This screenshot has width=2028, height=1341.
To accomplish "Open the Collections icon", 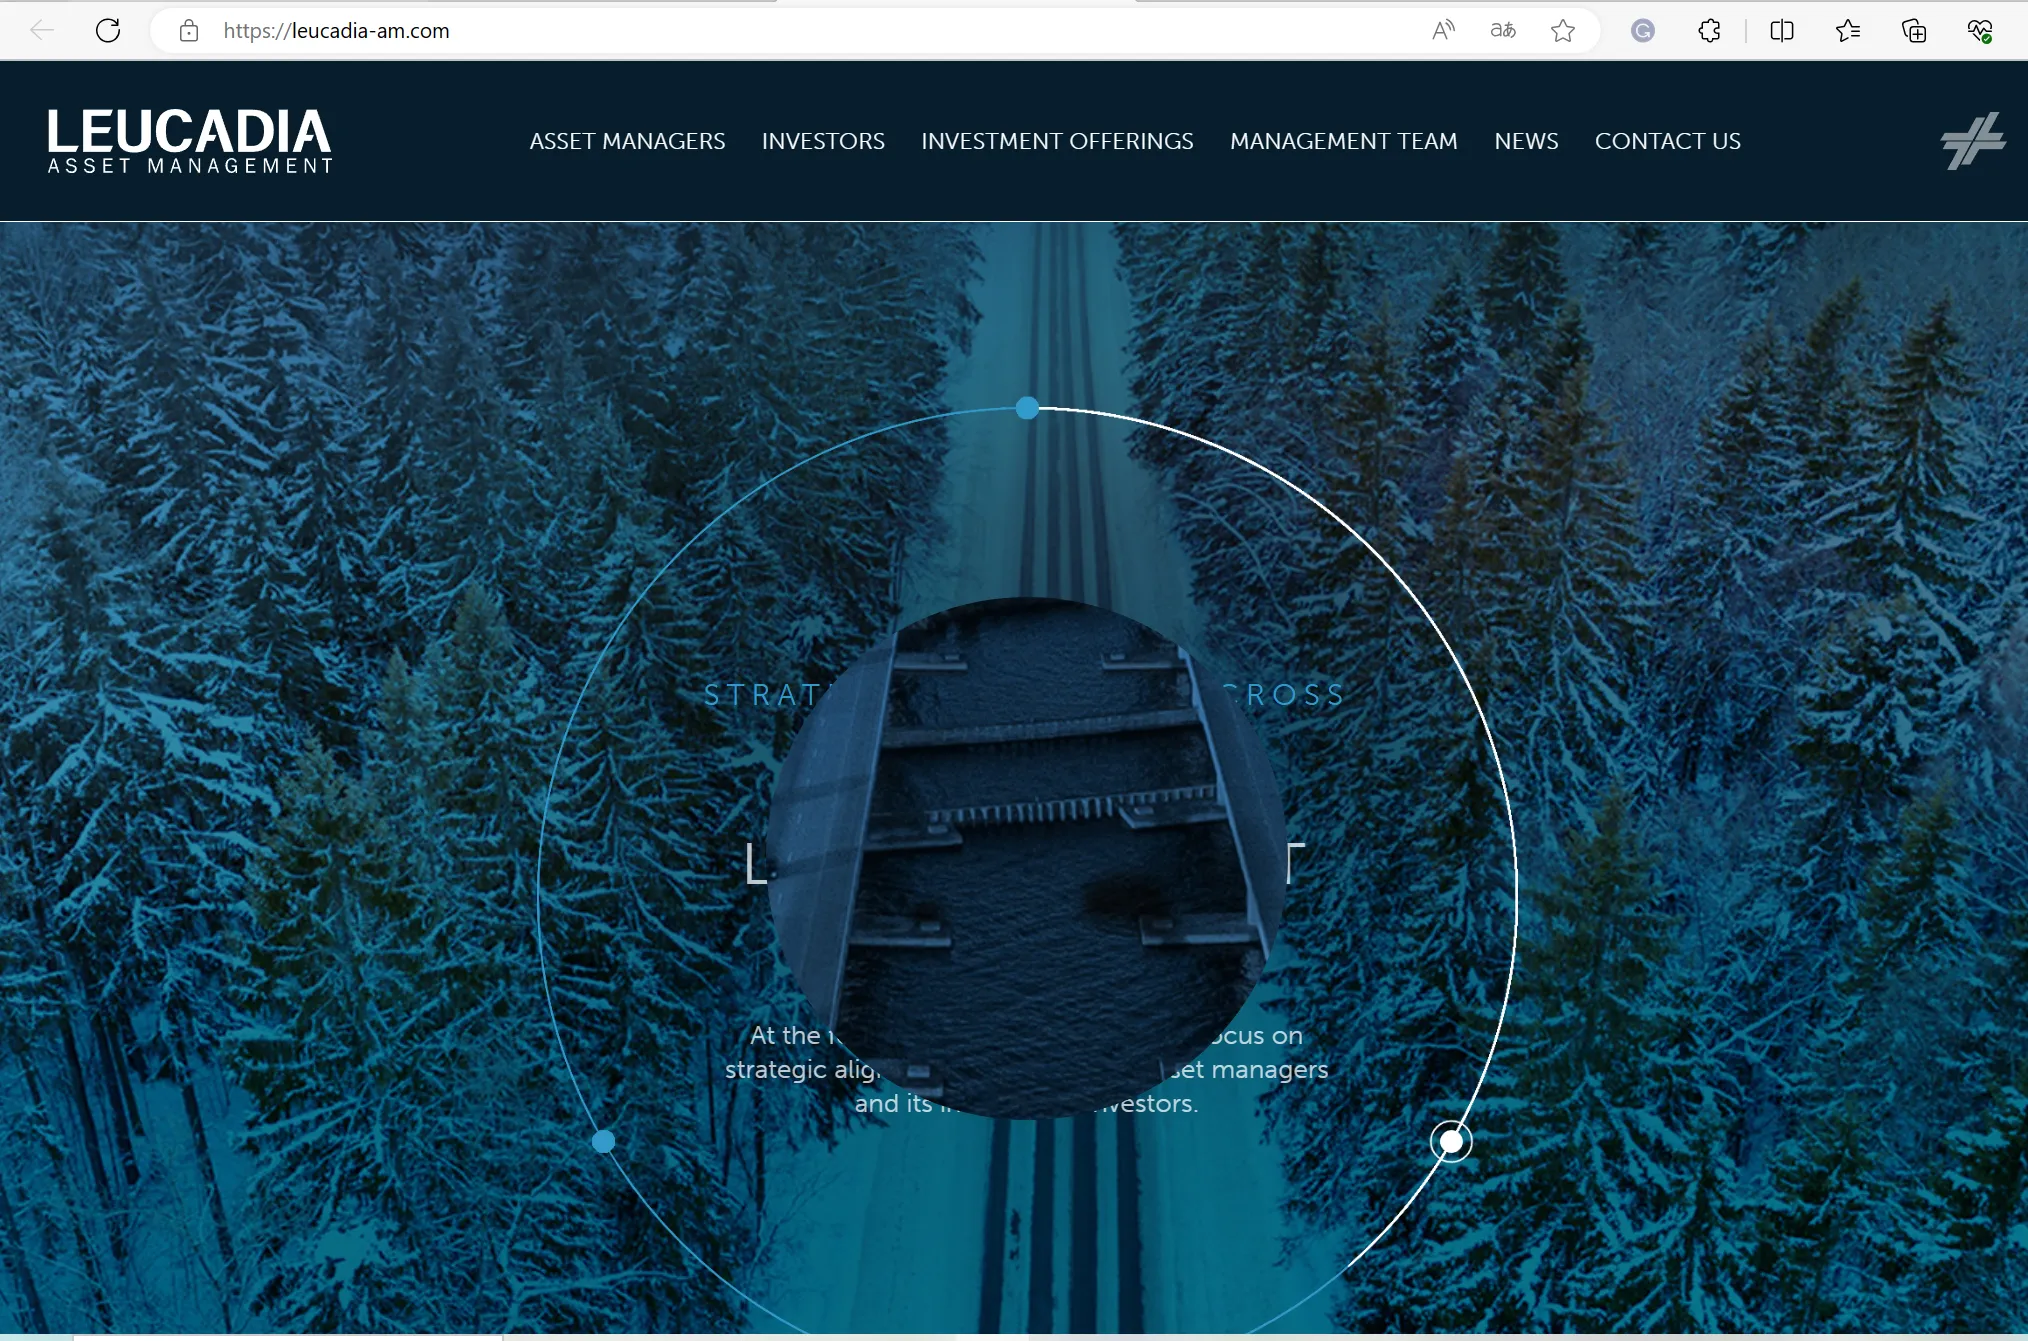I will (1914, 30).
